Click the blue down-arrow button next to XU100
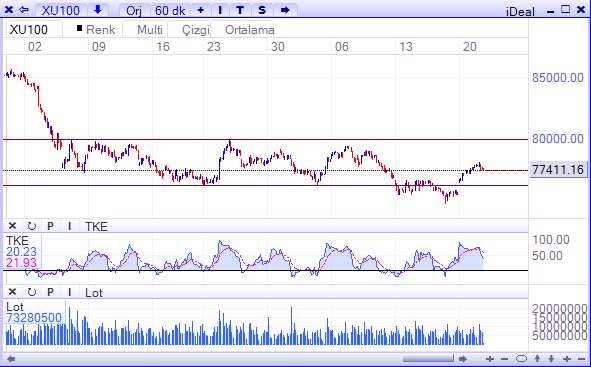This screenshot has width=591, height=367. (98, 10)
